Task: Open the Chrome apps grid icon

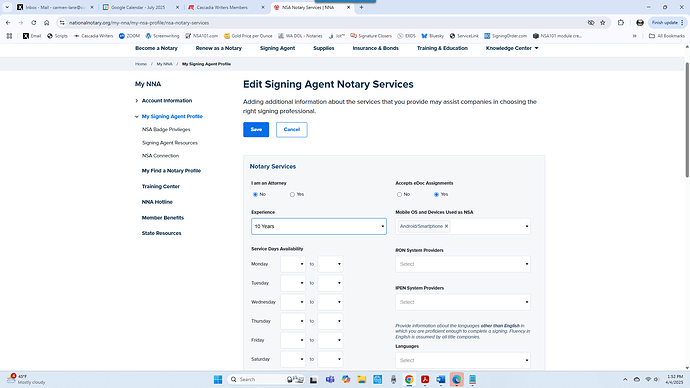Action: tap(9, 36)
